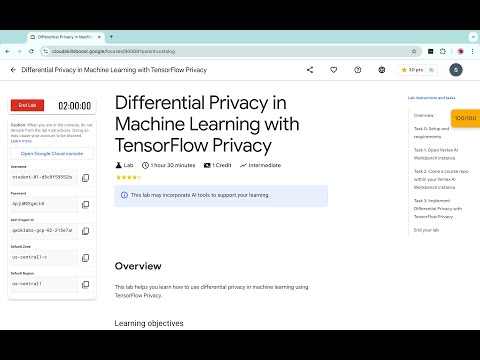Open browser extensions puzzle icon
This screenshot has width=480, height=360.
click(443, 51)
